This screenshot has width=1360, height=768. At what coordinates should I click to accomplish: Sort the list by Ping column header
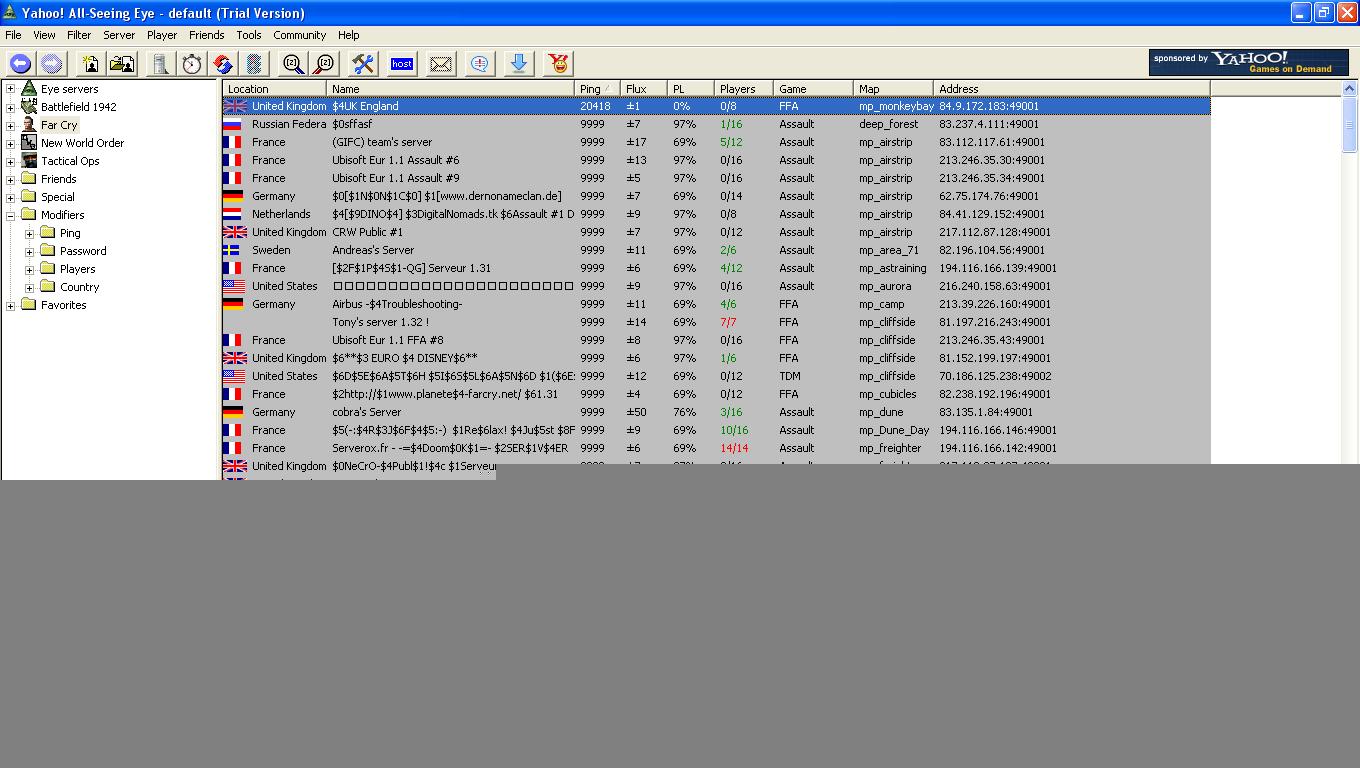click(590, 89)
